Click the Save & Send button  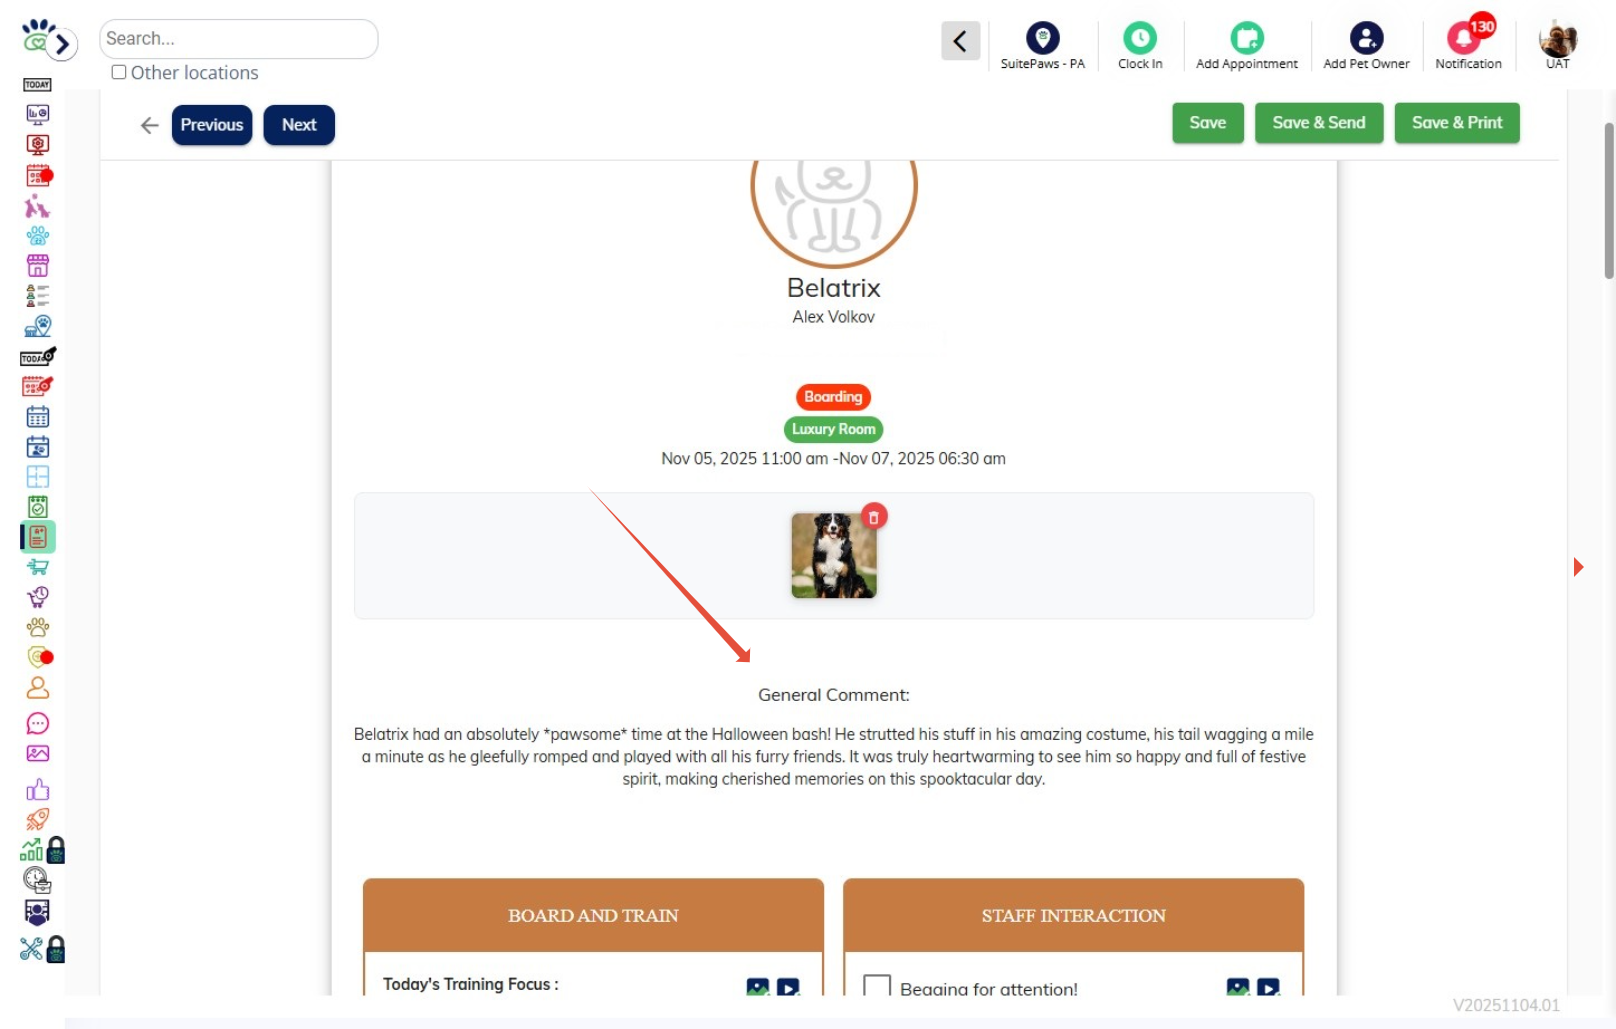point(1318,123)
